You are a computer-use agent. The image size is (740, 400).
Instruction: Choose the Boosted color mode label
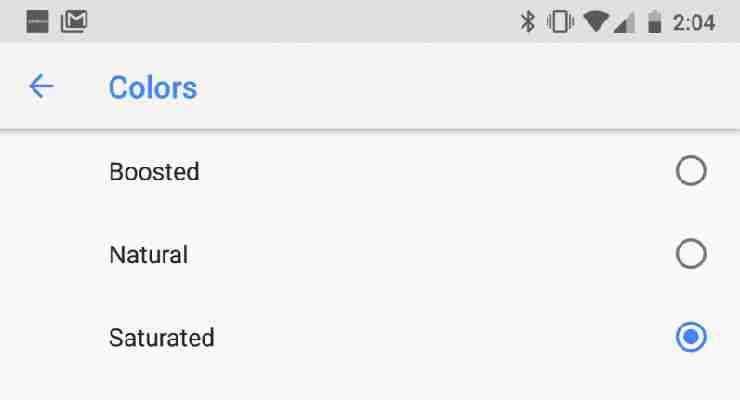154,171
